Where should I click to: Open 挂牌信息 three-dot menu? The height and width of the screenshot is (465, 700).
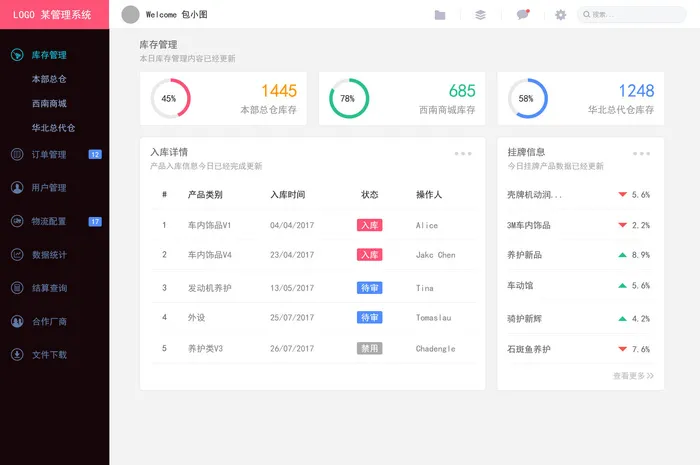coord(641,154)
